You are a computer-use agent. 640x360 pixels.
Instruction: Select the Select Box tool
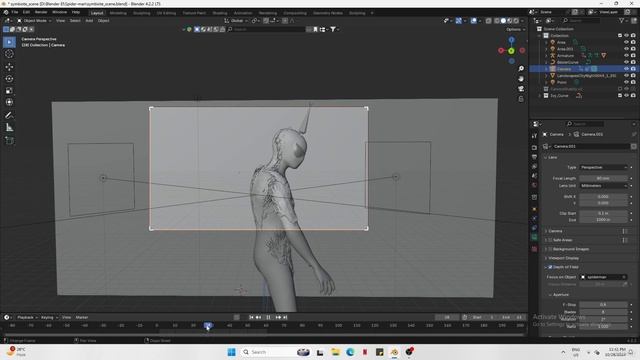(9, 42)
